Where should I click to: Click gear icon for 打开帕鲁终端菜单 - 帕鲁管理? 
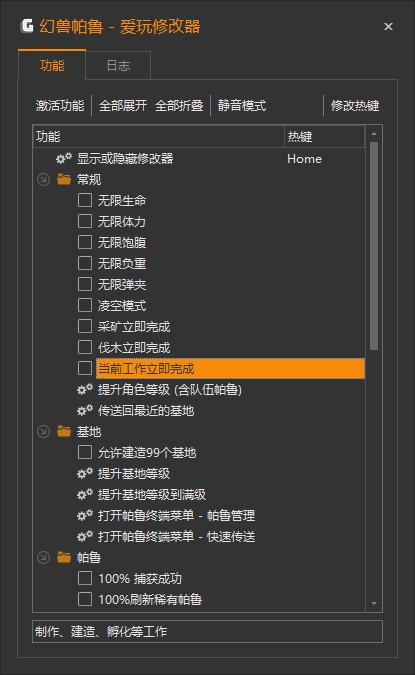[x=85, y=515]
